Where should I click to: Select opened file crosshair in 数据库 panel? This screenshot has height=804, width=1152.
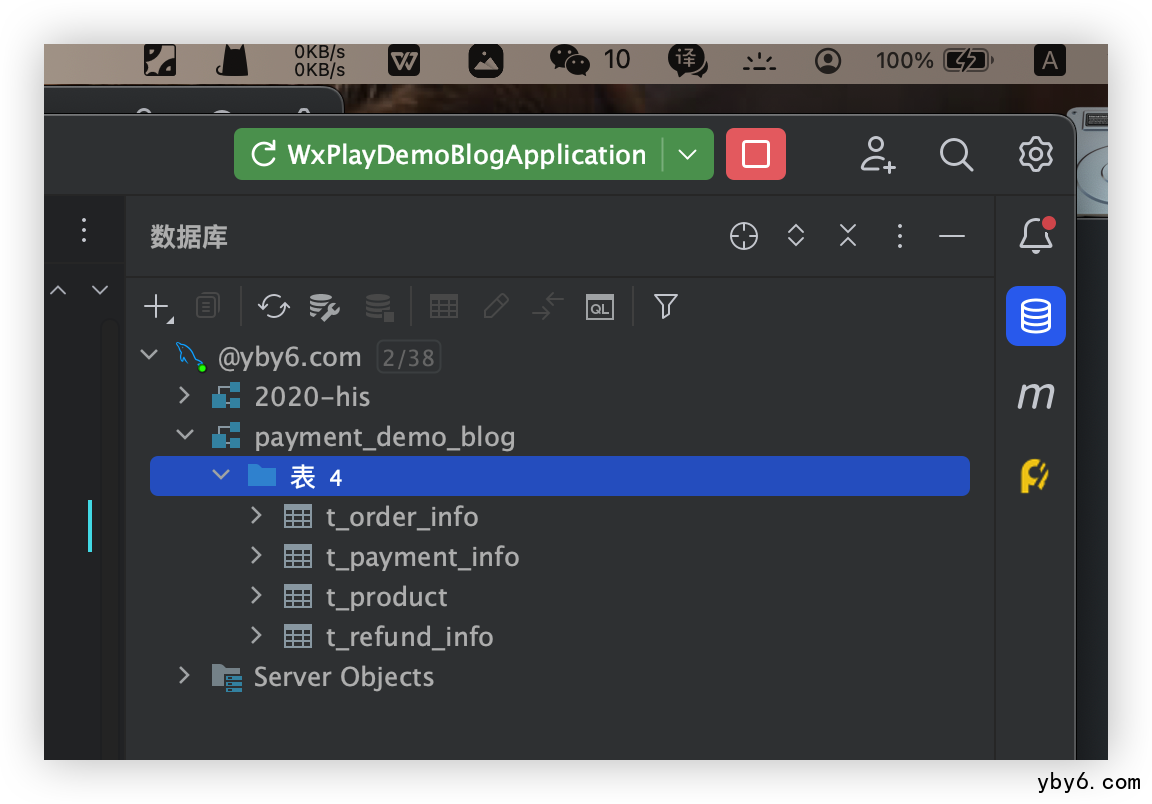pyautogui.click(x=744, y=236)
